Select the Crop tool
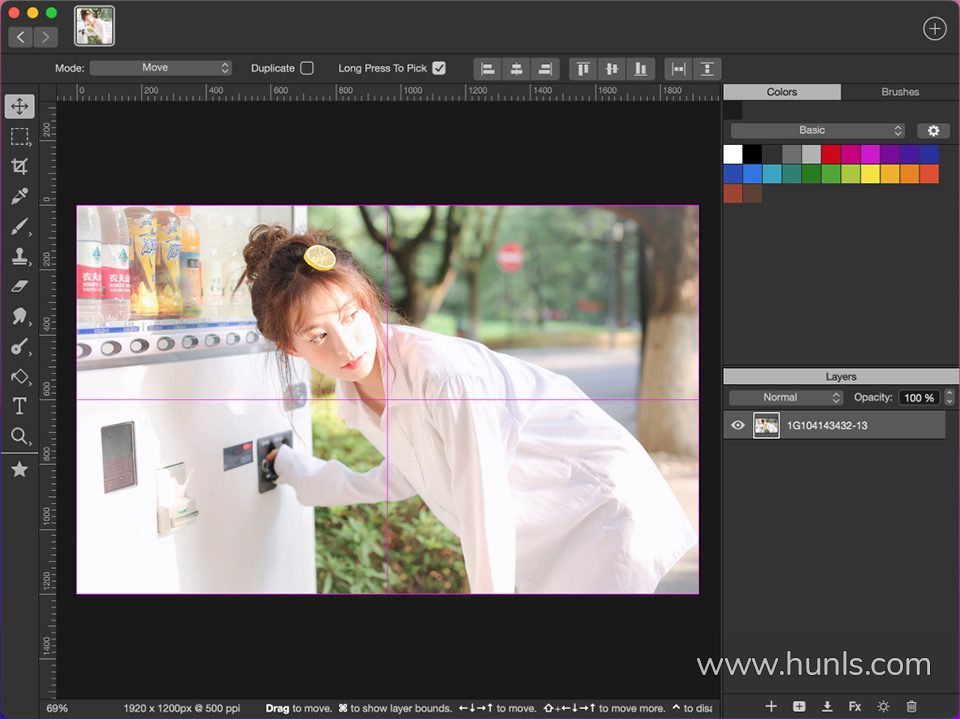The width and height of the screenshot is (960, 719). [x=19, y=166]
